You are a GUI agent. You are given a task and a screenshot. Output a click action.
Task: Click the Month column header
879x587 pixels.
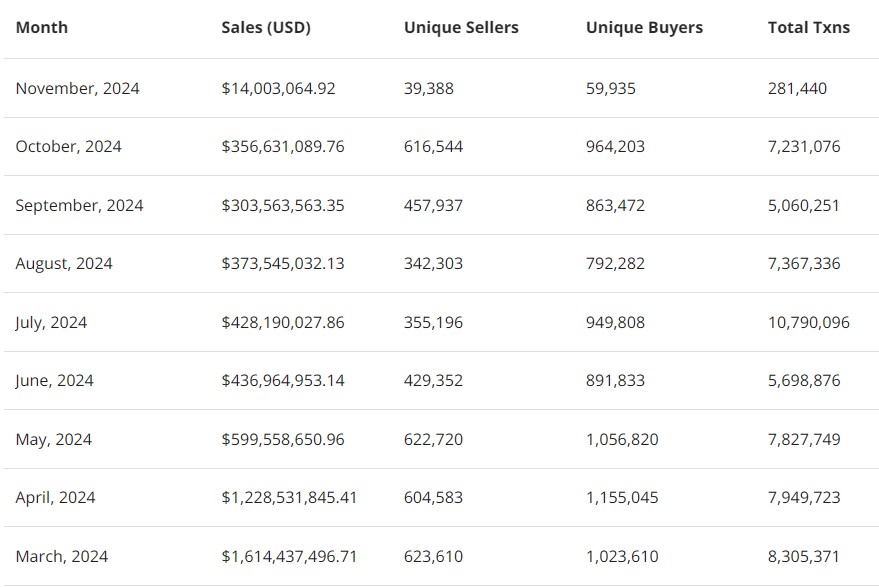tap(42, 28)
